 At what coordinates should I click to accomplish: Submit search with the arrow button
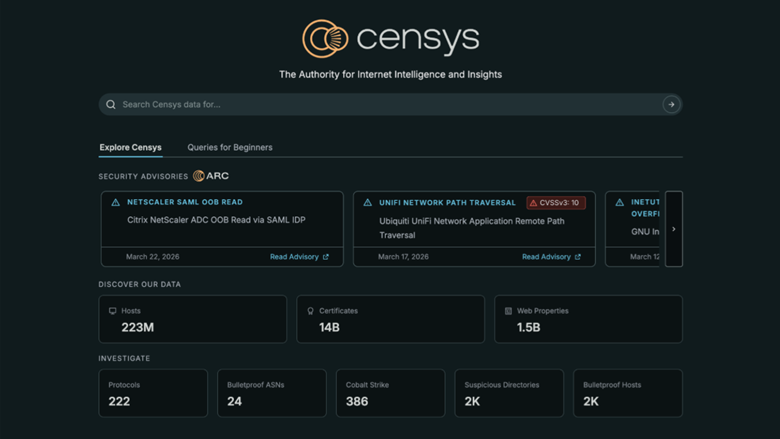pyautogui.click(x=671, y=104)
